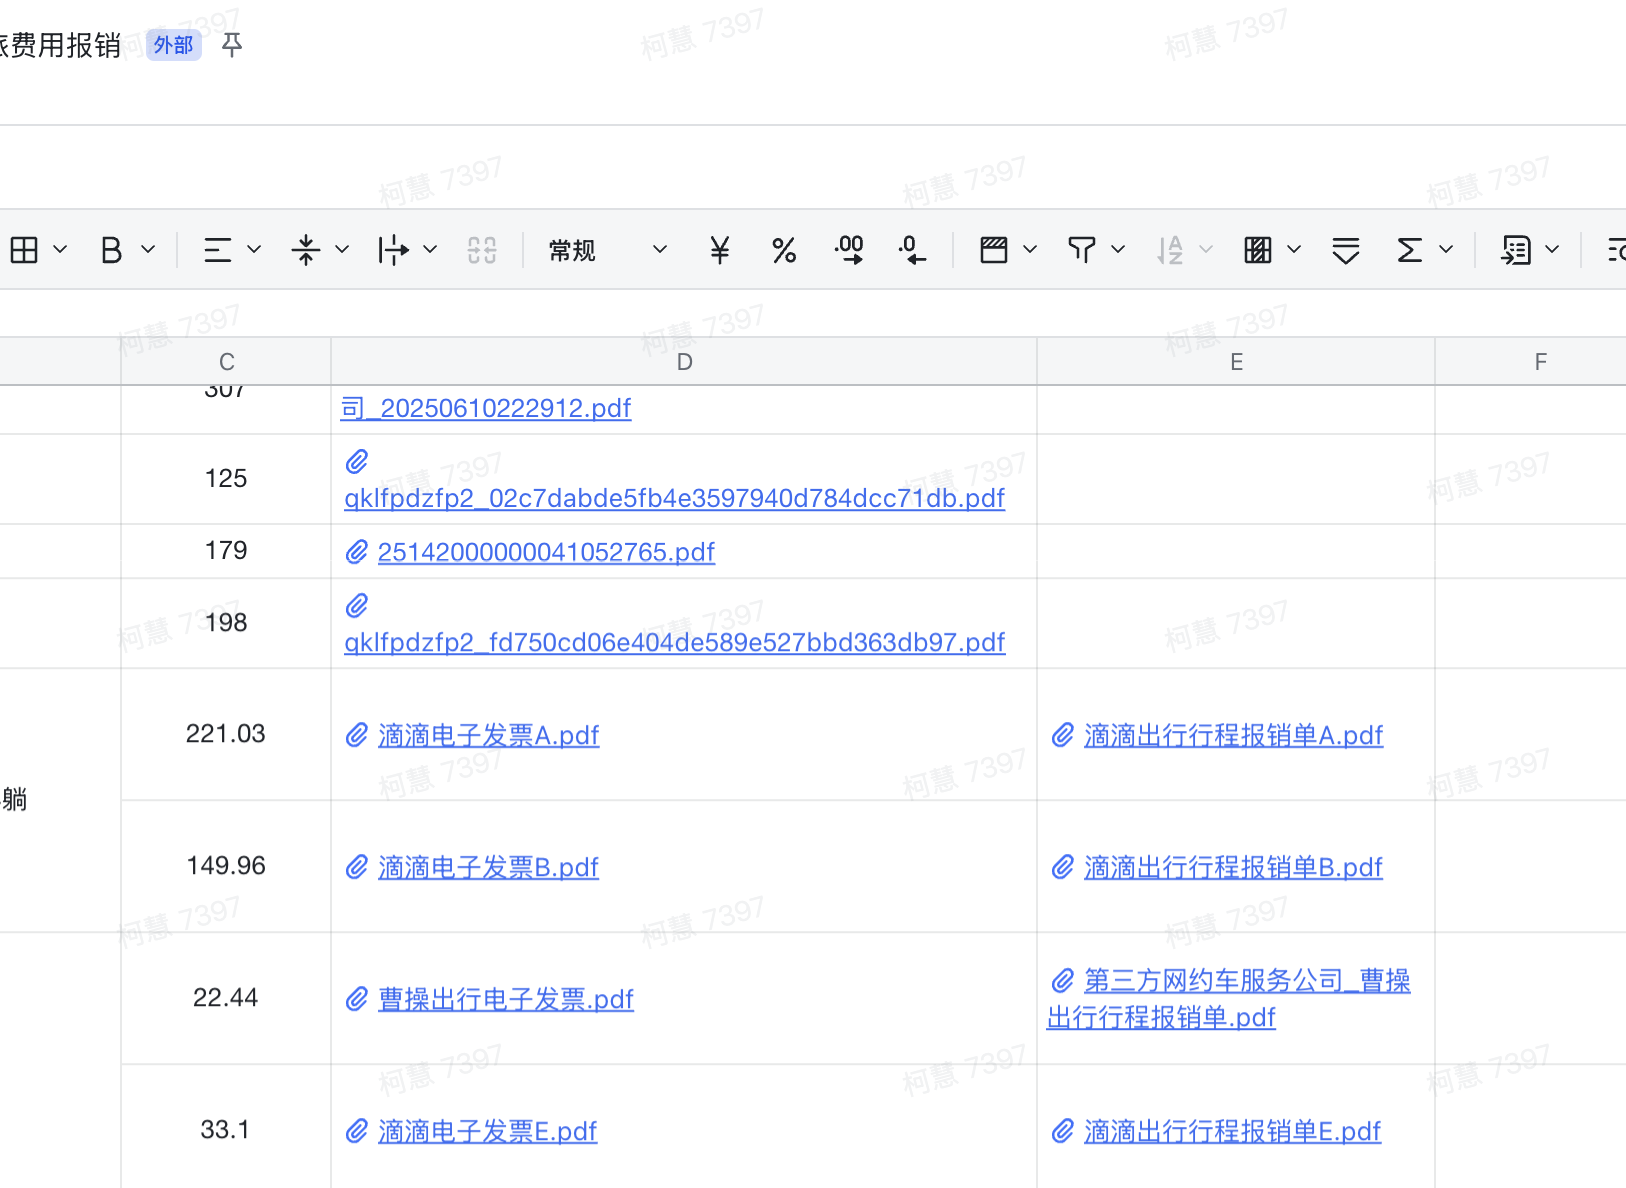Toggle bold text formatting
1626x1188 pixels.
112,250
